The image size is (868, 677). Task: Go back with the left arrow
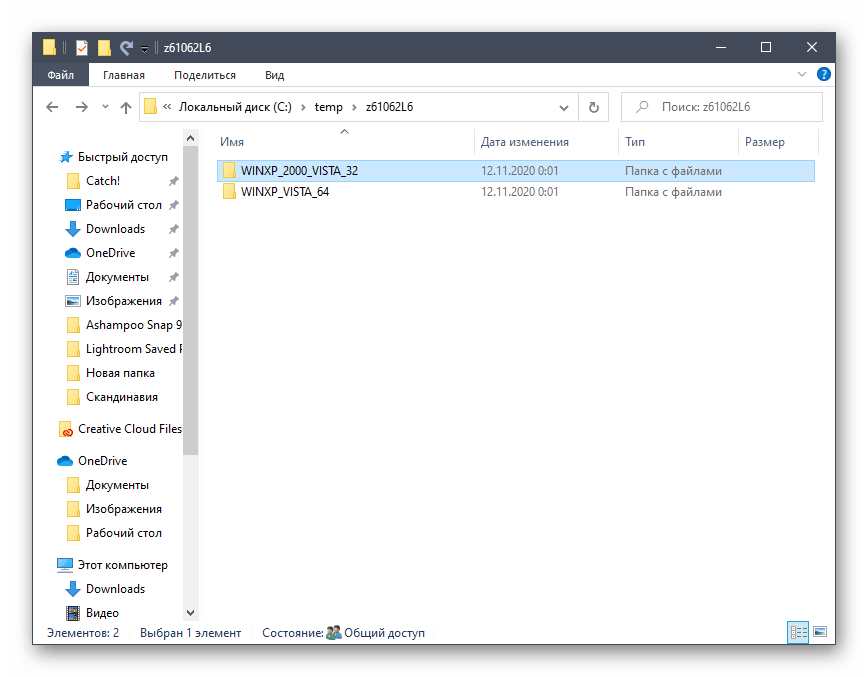pos(52,107)
